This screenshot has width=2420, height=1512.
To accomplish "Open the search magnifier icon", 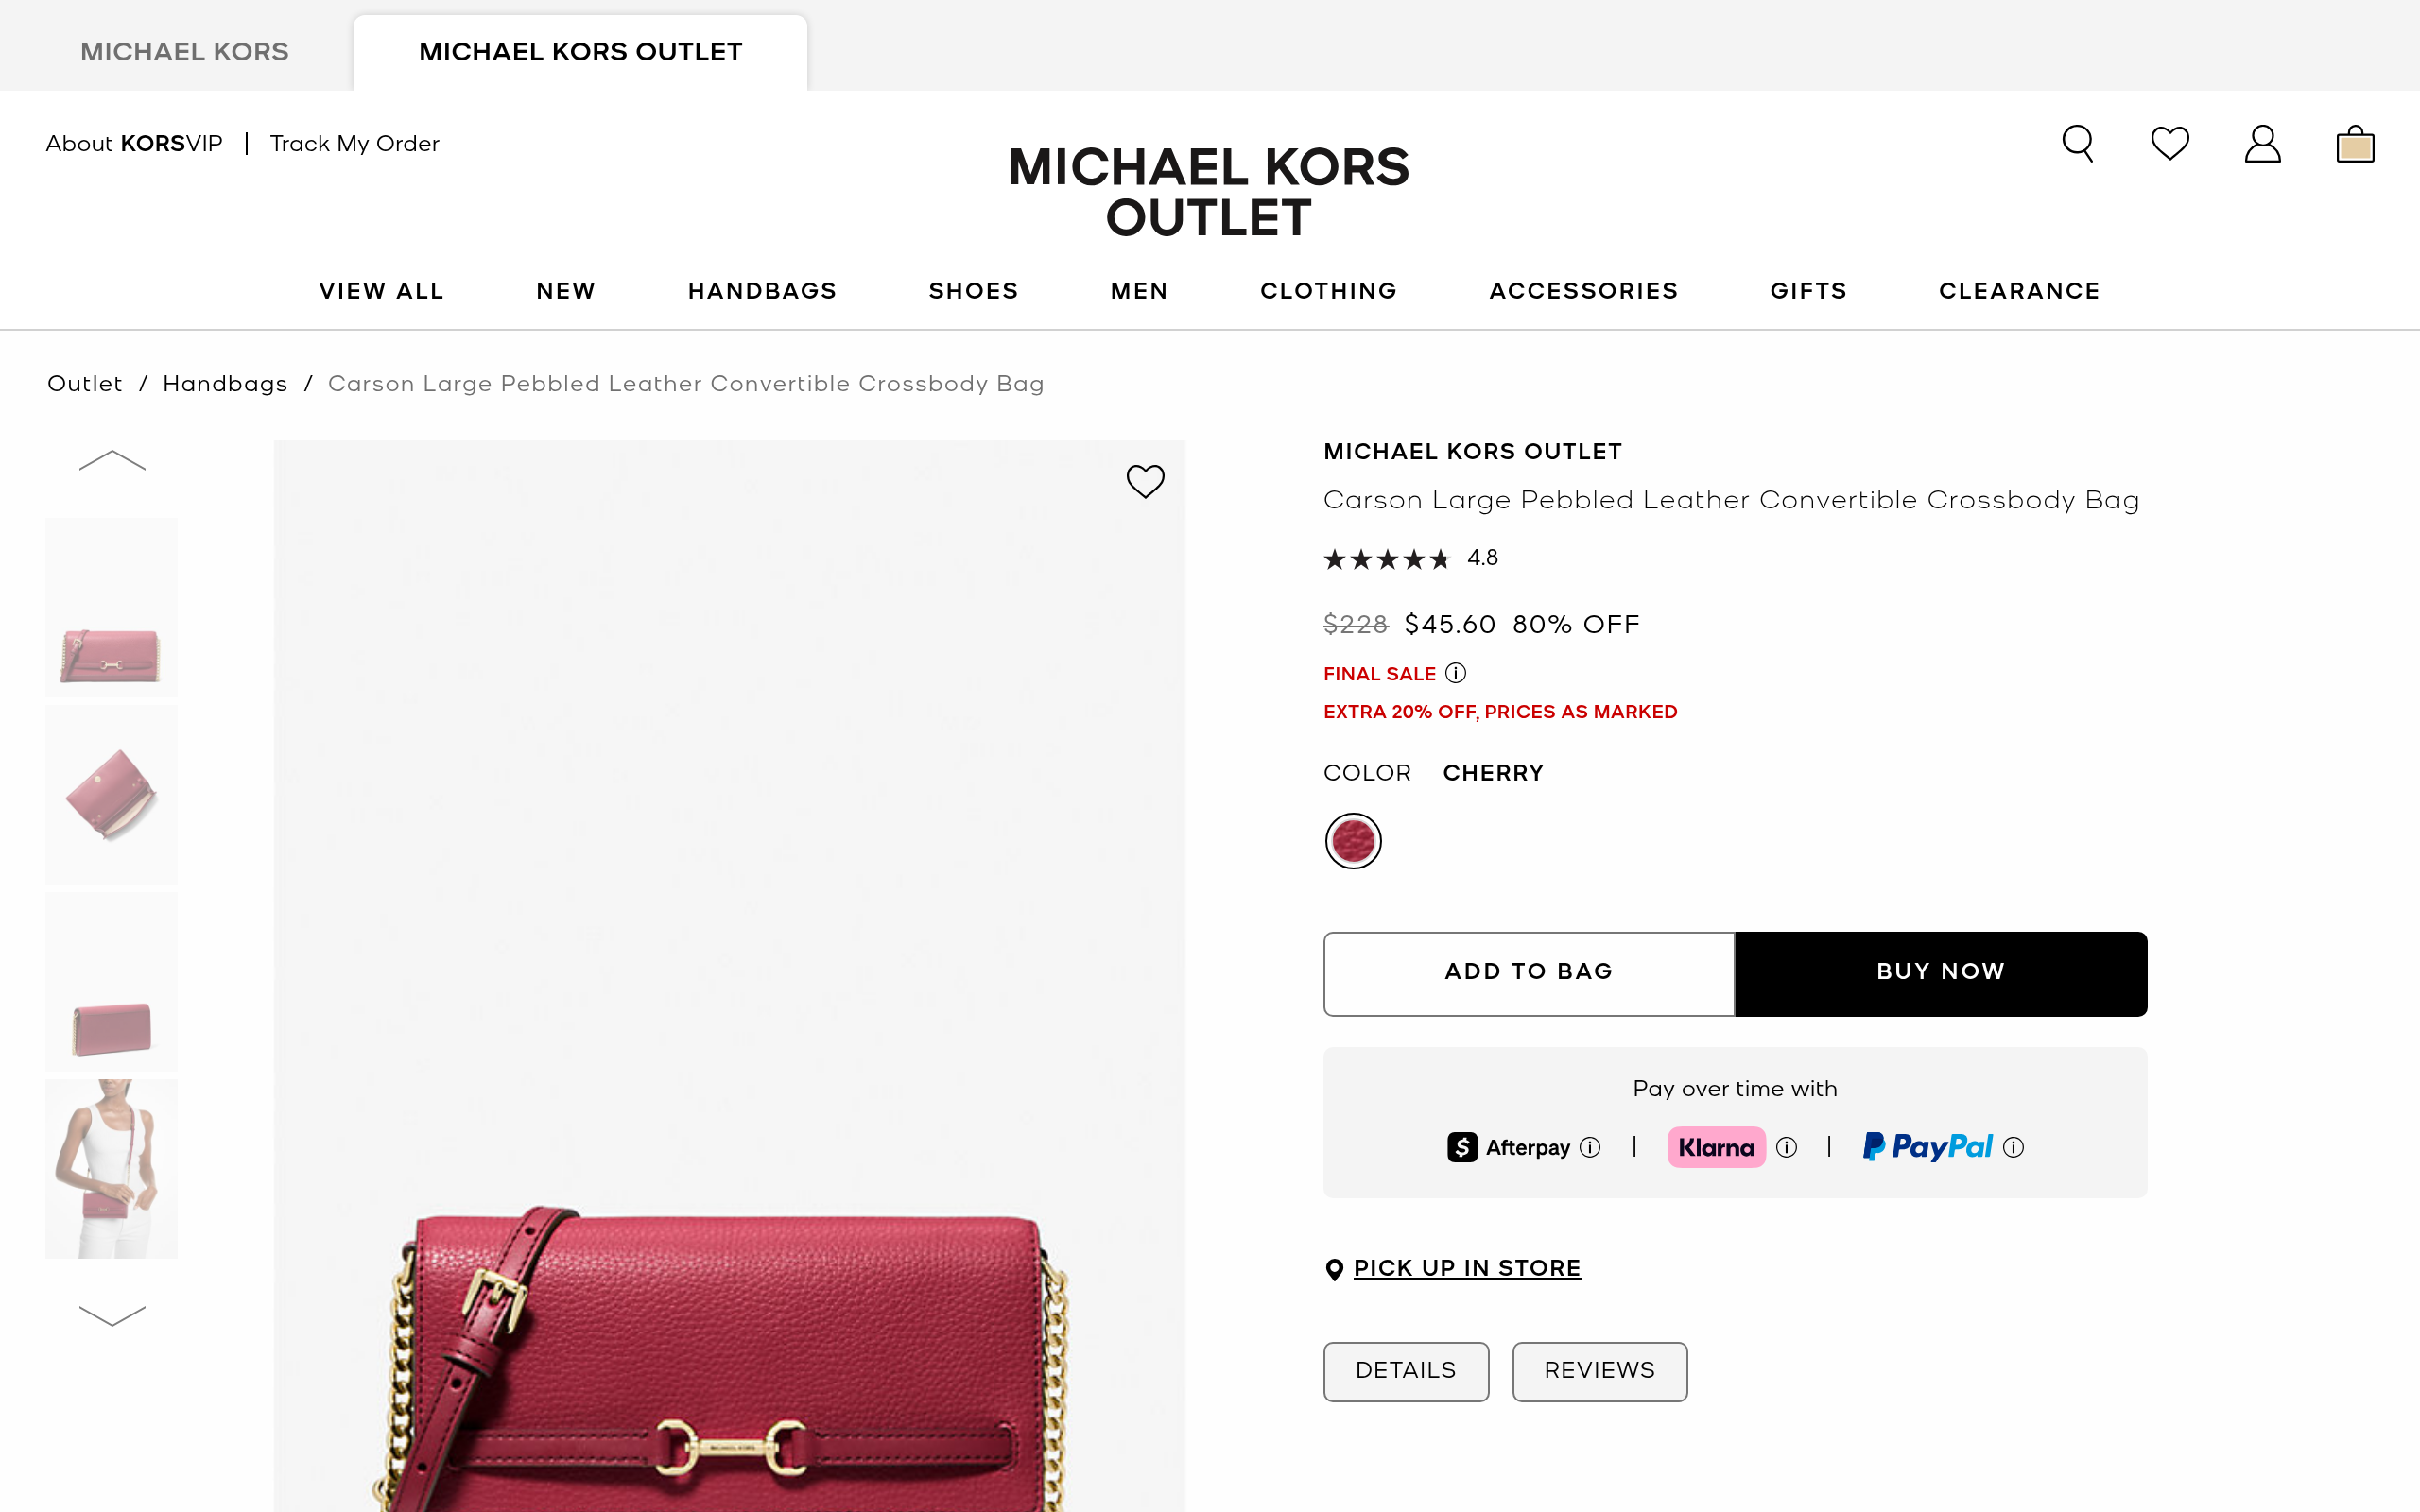I will (x=2077, y=144).
